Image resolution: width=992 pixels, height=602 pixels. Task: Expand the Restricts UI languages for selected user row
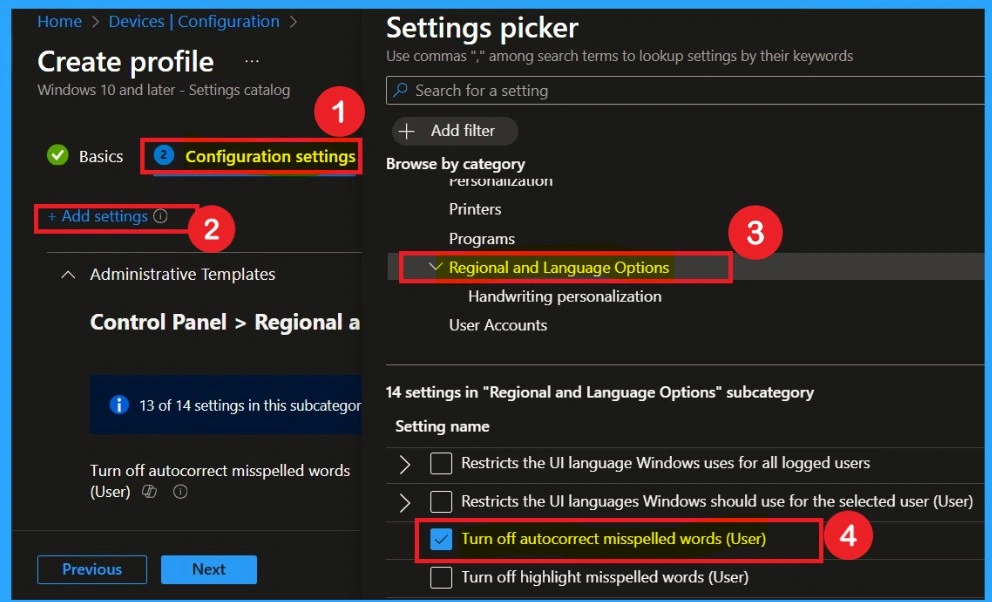(405, 501)
